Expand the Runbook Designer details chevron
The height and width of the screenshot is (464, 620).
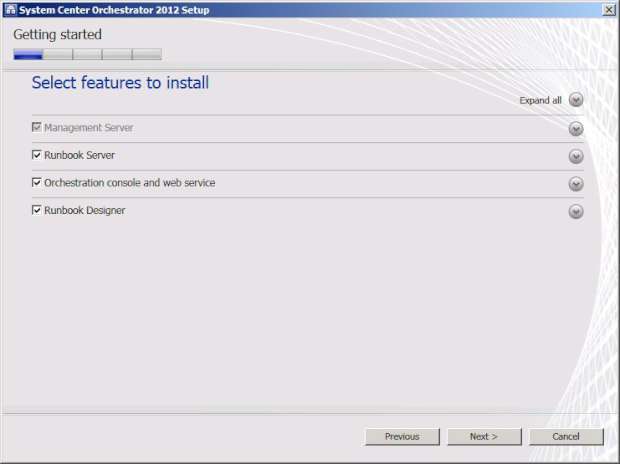[575, 211]
